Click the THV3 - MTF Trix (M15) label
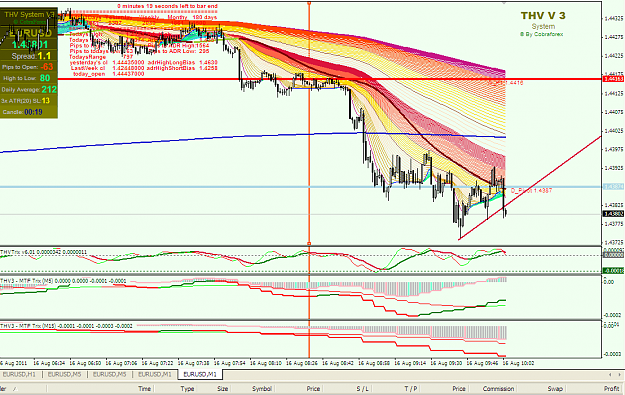Viewport: 625px width, 395px height. coord(66,326)
